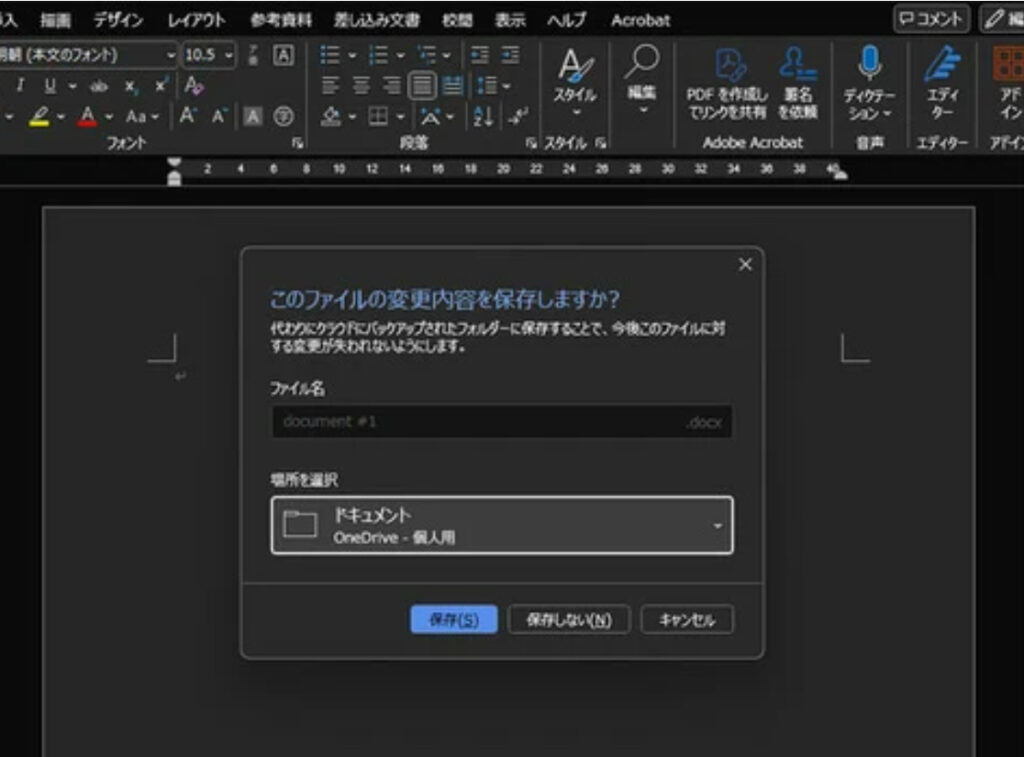Open the レイアウト ribbon tab
1024x757 pixels.
point(197,20)
